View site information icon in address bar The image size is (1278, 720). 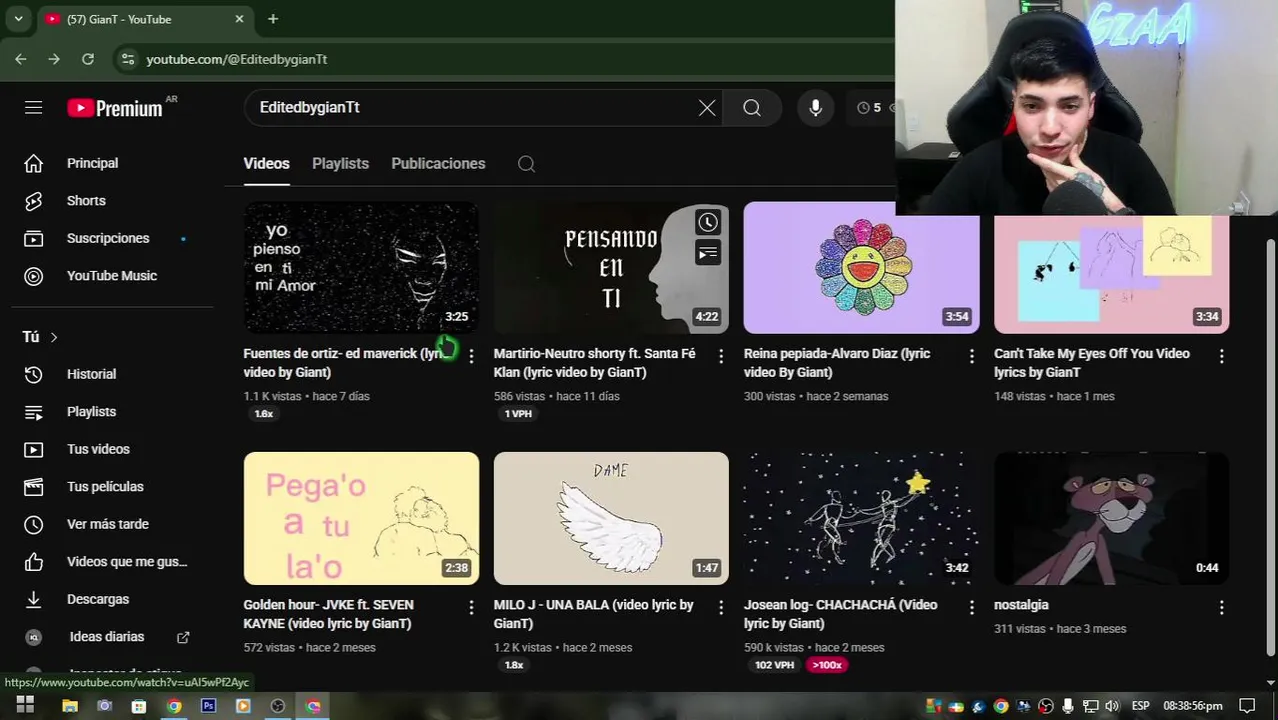pos(127,59)
